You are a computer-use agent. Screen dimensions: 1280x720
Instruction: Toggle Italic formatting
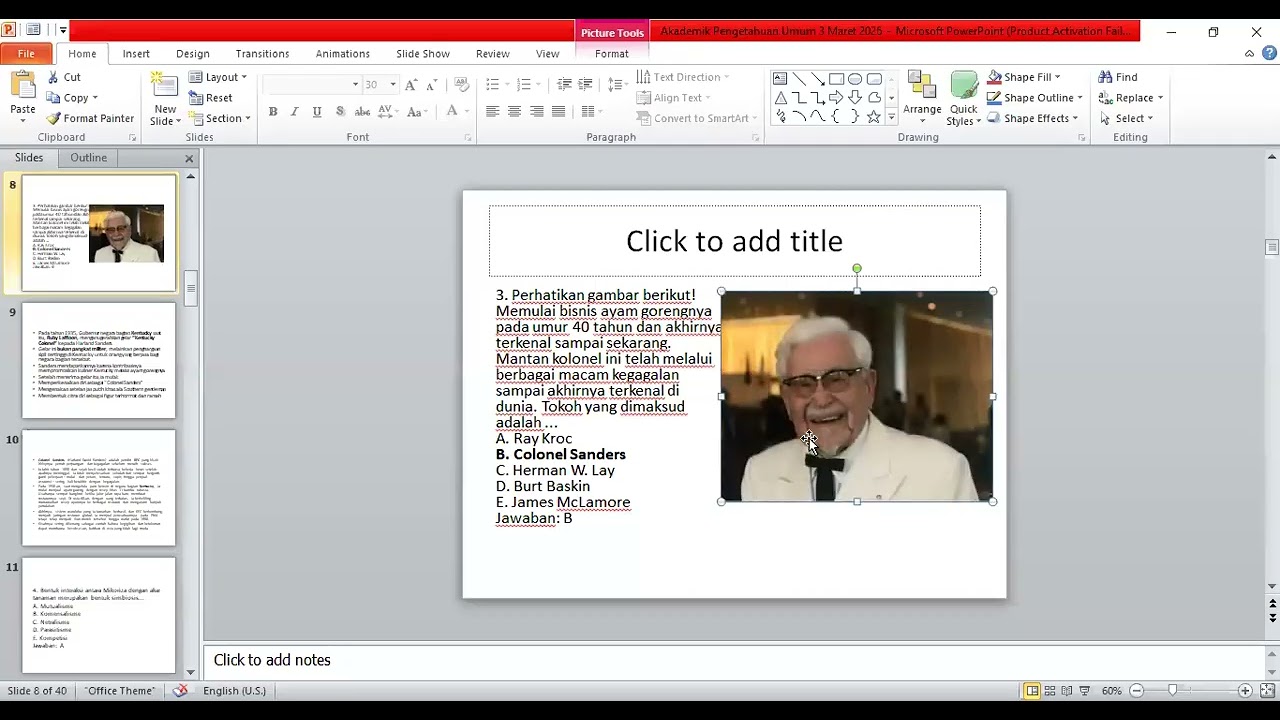tap(295, 111)
